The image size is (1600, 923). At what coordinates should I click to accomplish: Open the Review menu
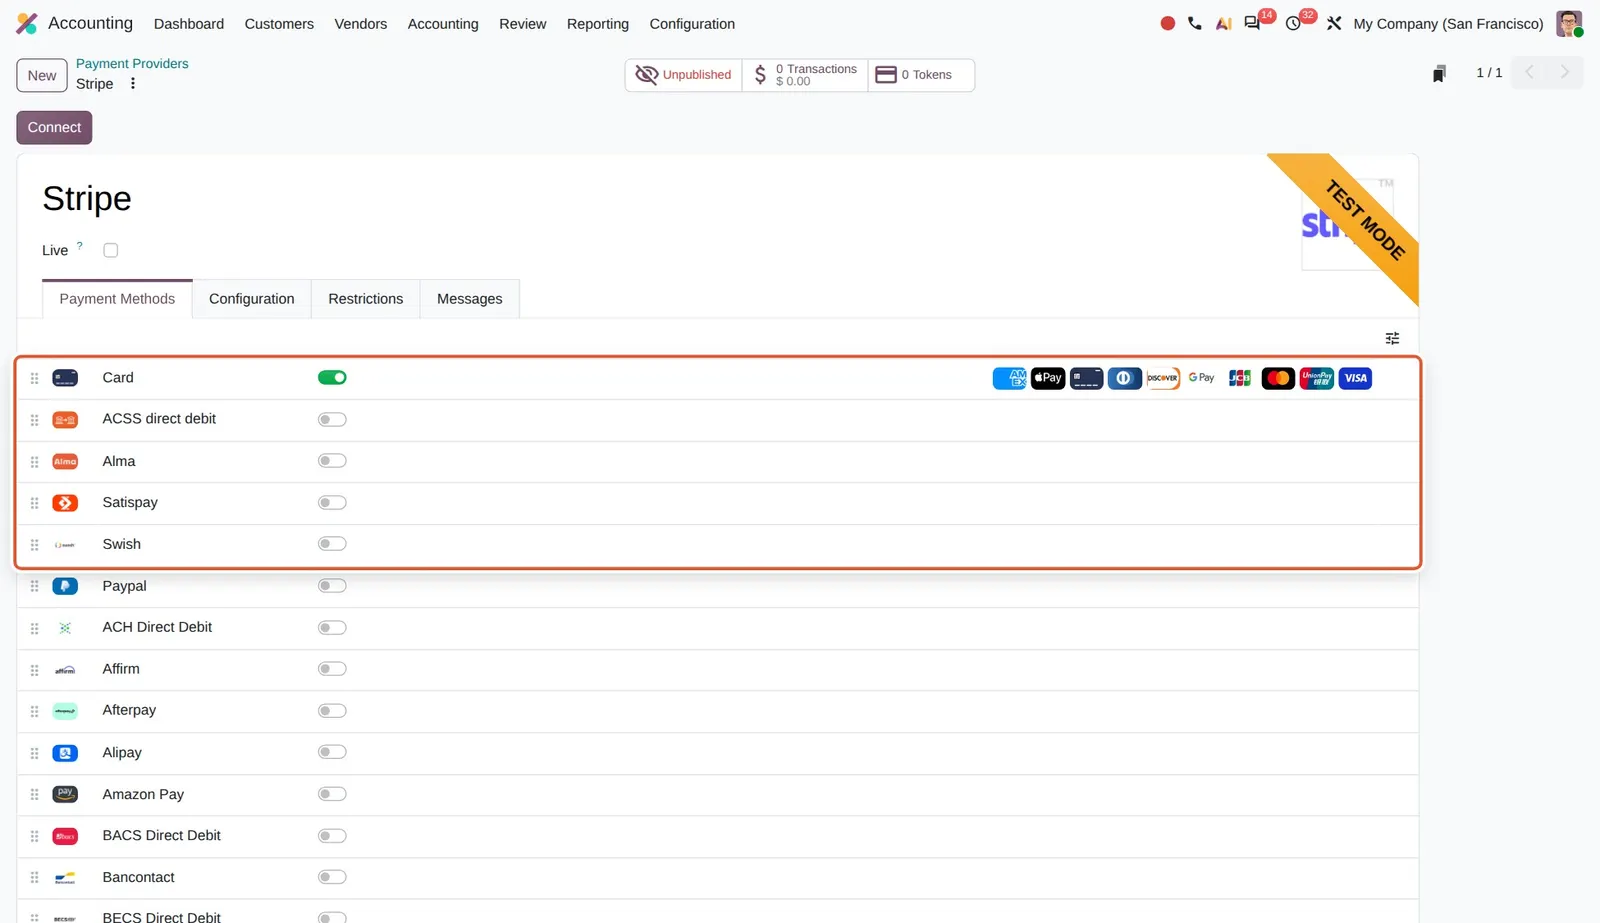pos(523,24)
